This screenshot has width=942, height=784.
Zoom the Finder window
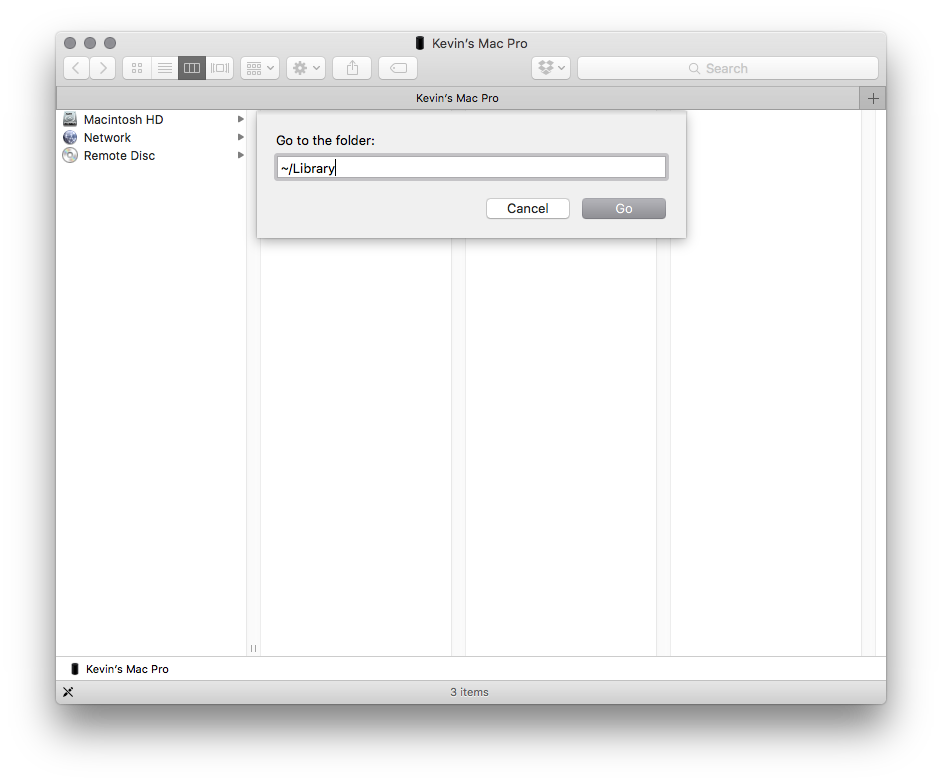point(110,43)
